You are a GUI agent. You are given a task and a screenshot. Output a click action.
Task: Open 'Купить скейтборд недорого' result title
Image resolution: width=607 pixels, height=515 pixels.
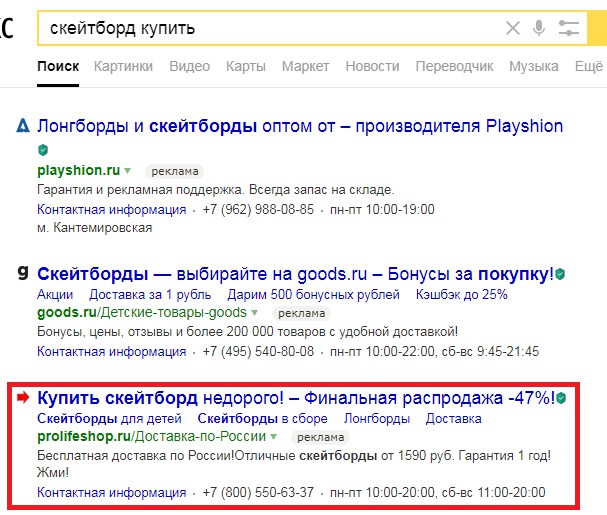(x=296, y=398)
